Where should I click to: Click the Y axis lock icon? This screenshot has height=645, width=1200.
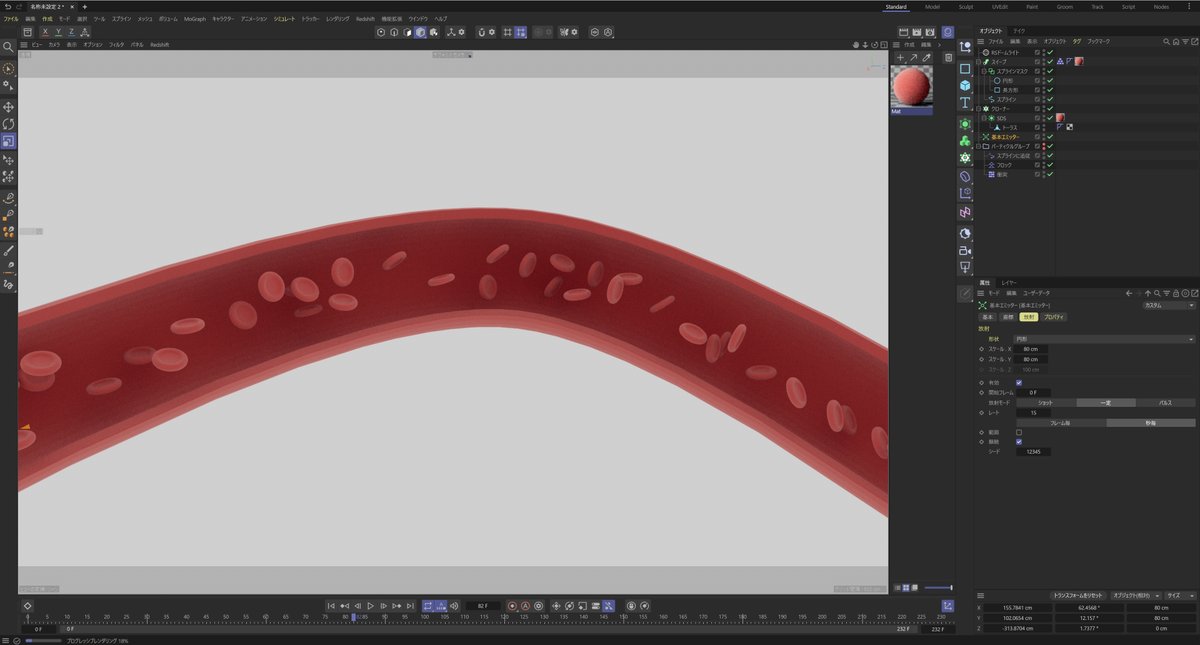pos(58,32)
